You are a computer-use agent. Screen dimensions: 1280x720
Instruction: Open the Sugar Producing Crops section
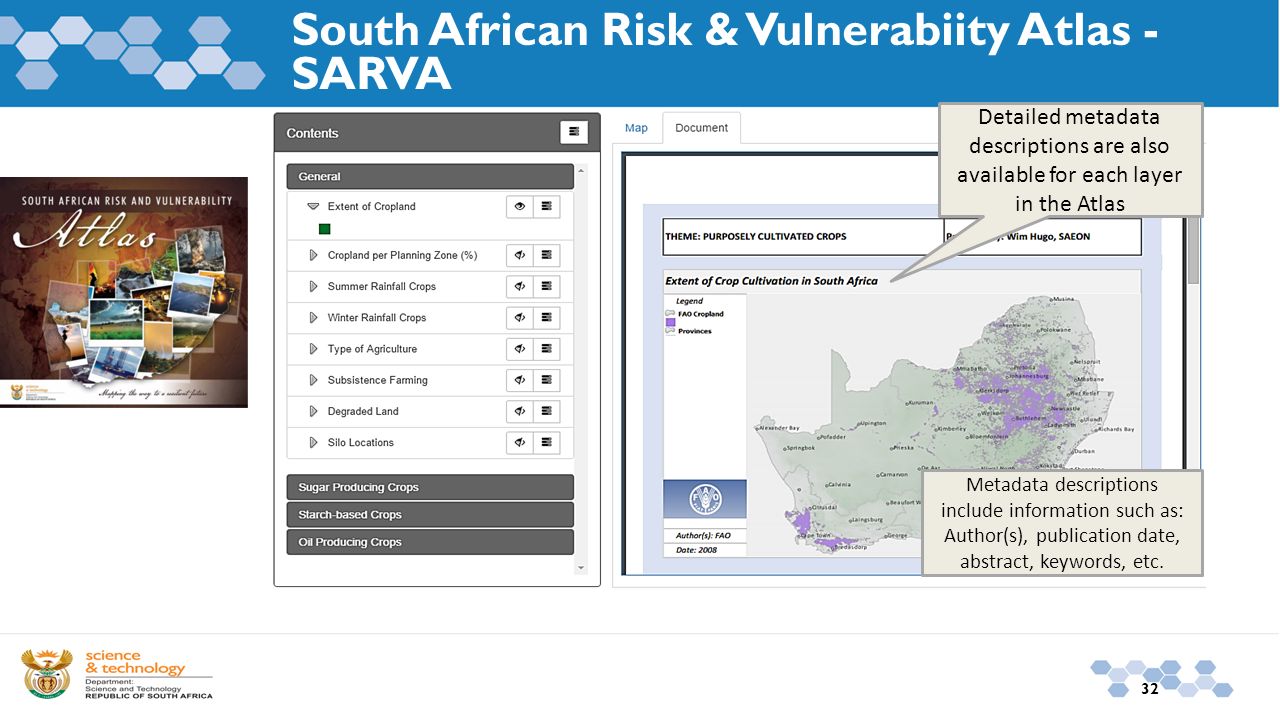pos(430,487)
